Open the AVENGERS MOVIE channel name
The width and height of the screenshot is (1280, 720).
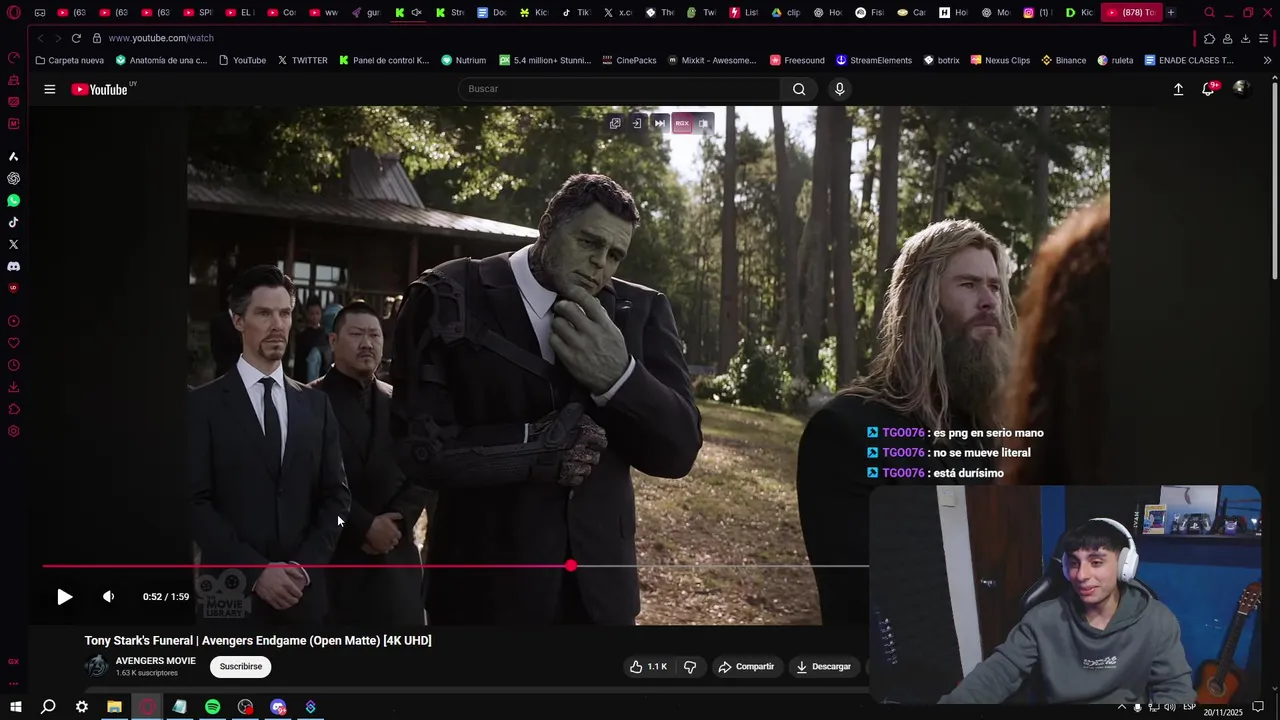[155, 661]
